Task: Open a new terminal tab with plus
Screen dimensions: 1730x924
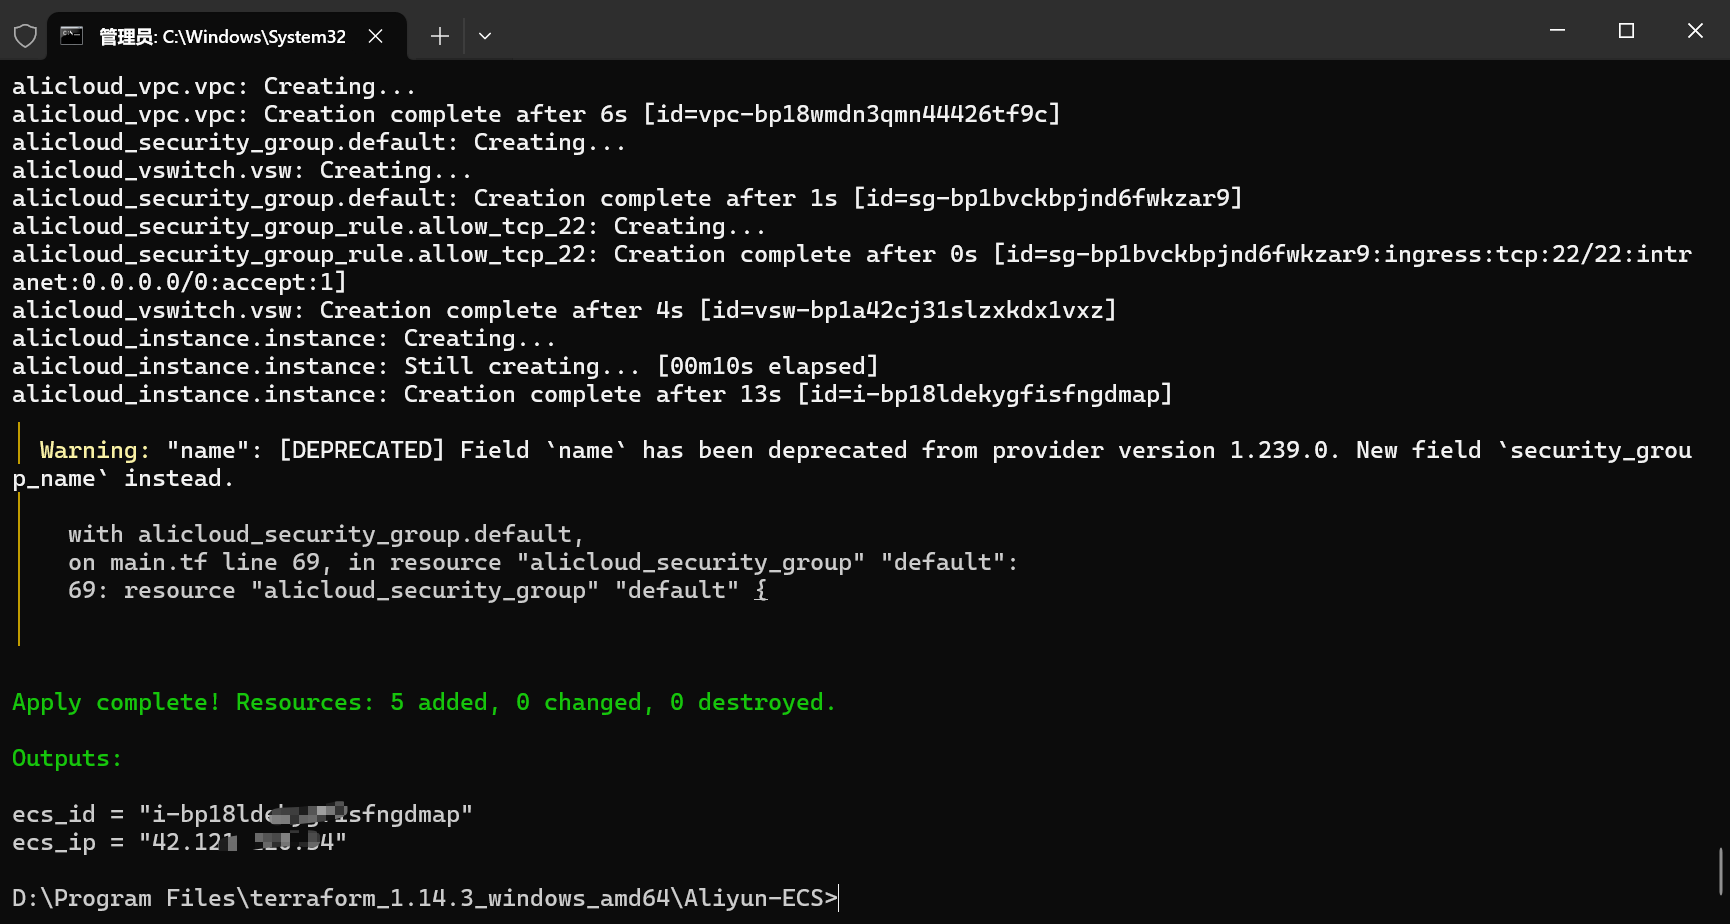Action: coord(439,36)
